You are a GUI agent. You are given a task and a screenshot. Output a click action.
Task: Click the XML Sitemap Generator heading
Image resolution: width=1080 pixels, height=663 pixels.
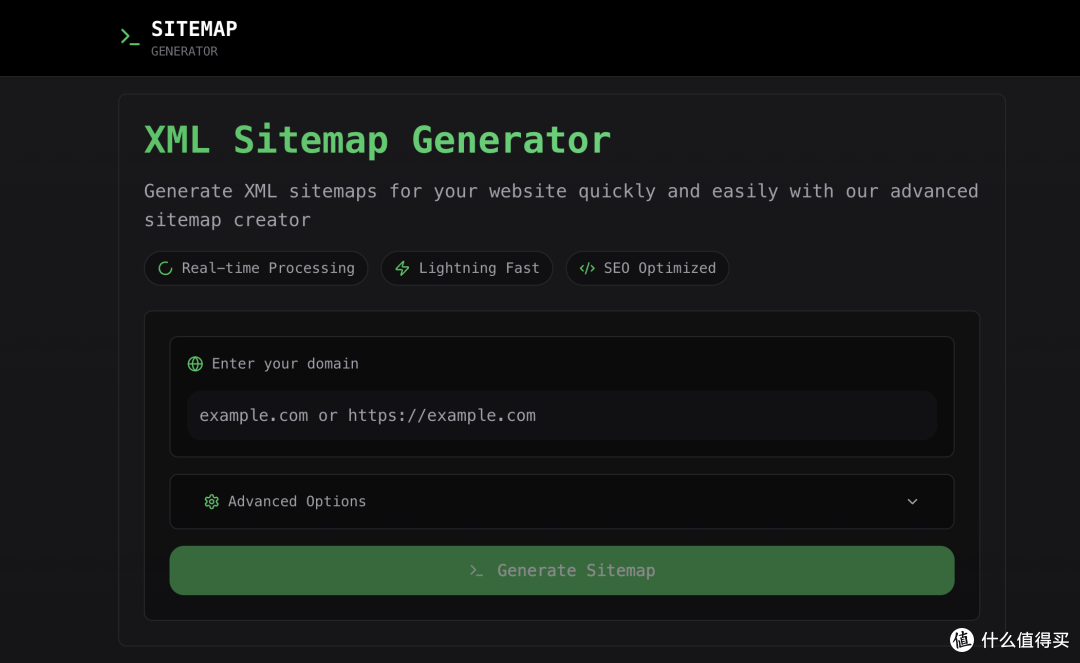click(x=377, y=140)
